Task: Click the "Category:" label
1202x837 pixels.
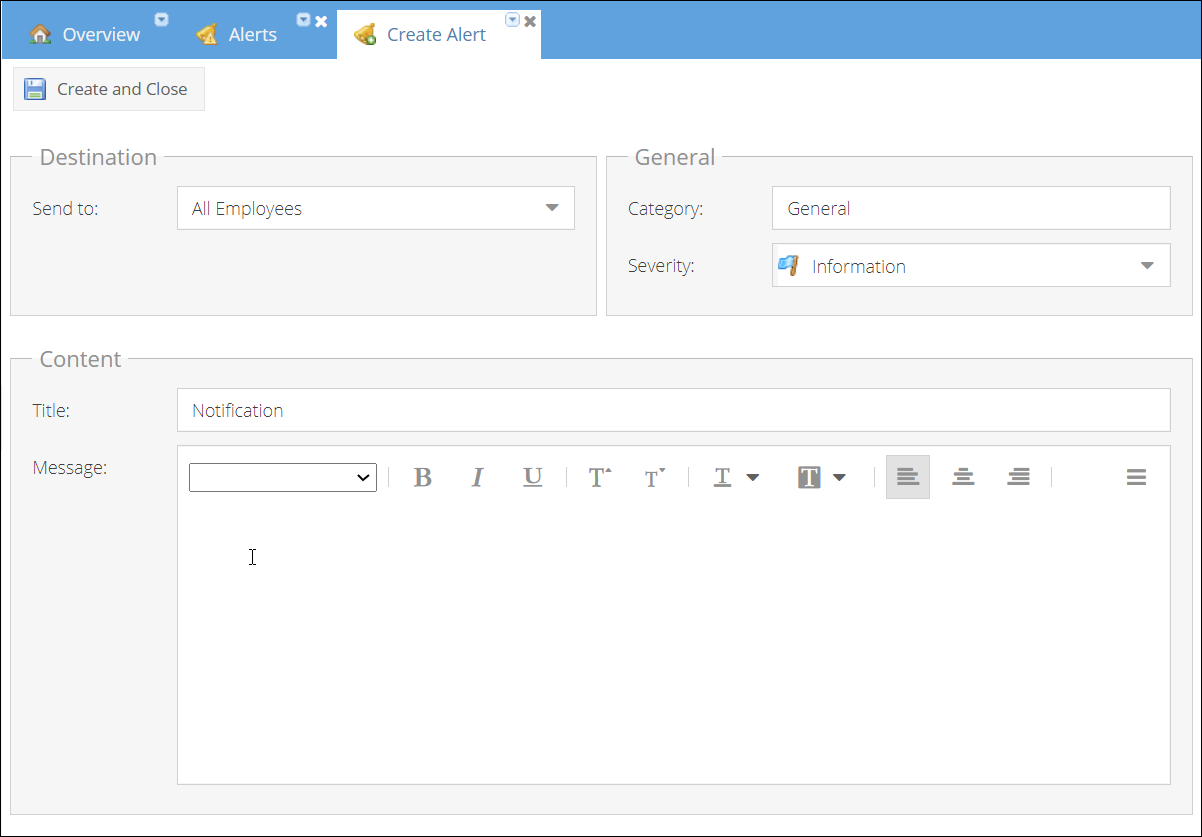Action: [x=666, y=209]
